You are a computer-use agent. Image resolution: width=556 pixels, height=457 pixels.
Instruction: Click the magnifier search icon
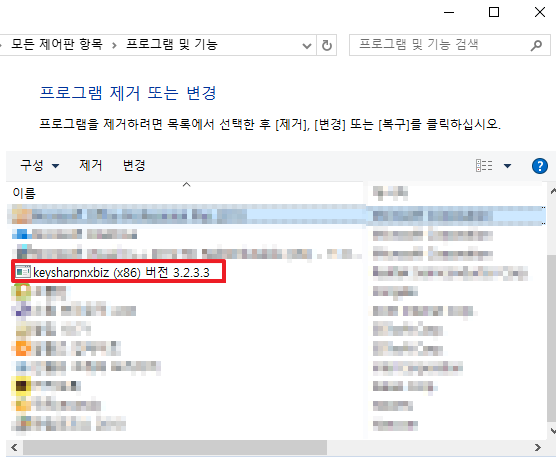tap(536, 45)
